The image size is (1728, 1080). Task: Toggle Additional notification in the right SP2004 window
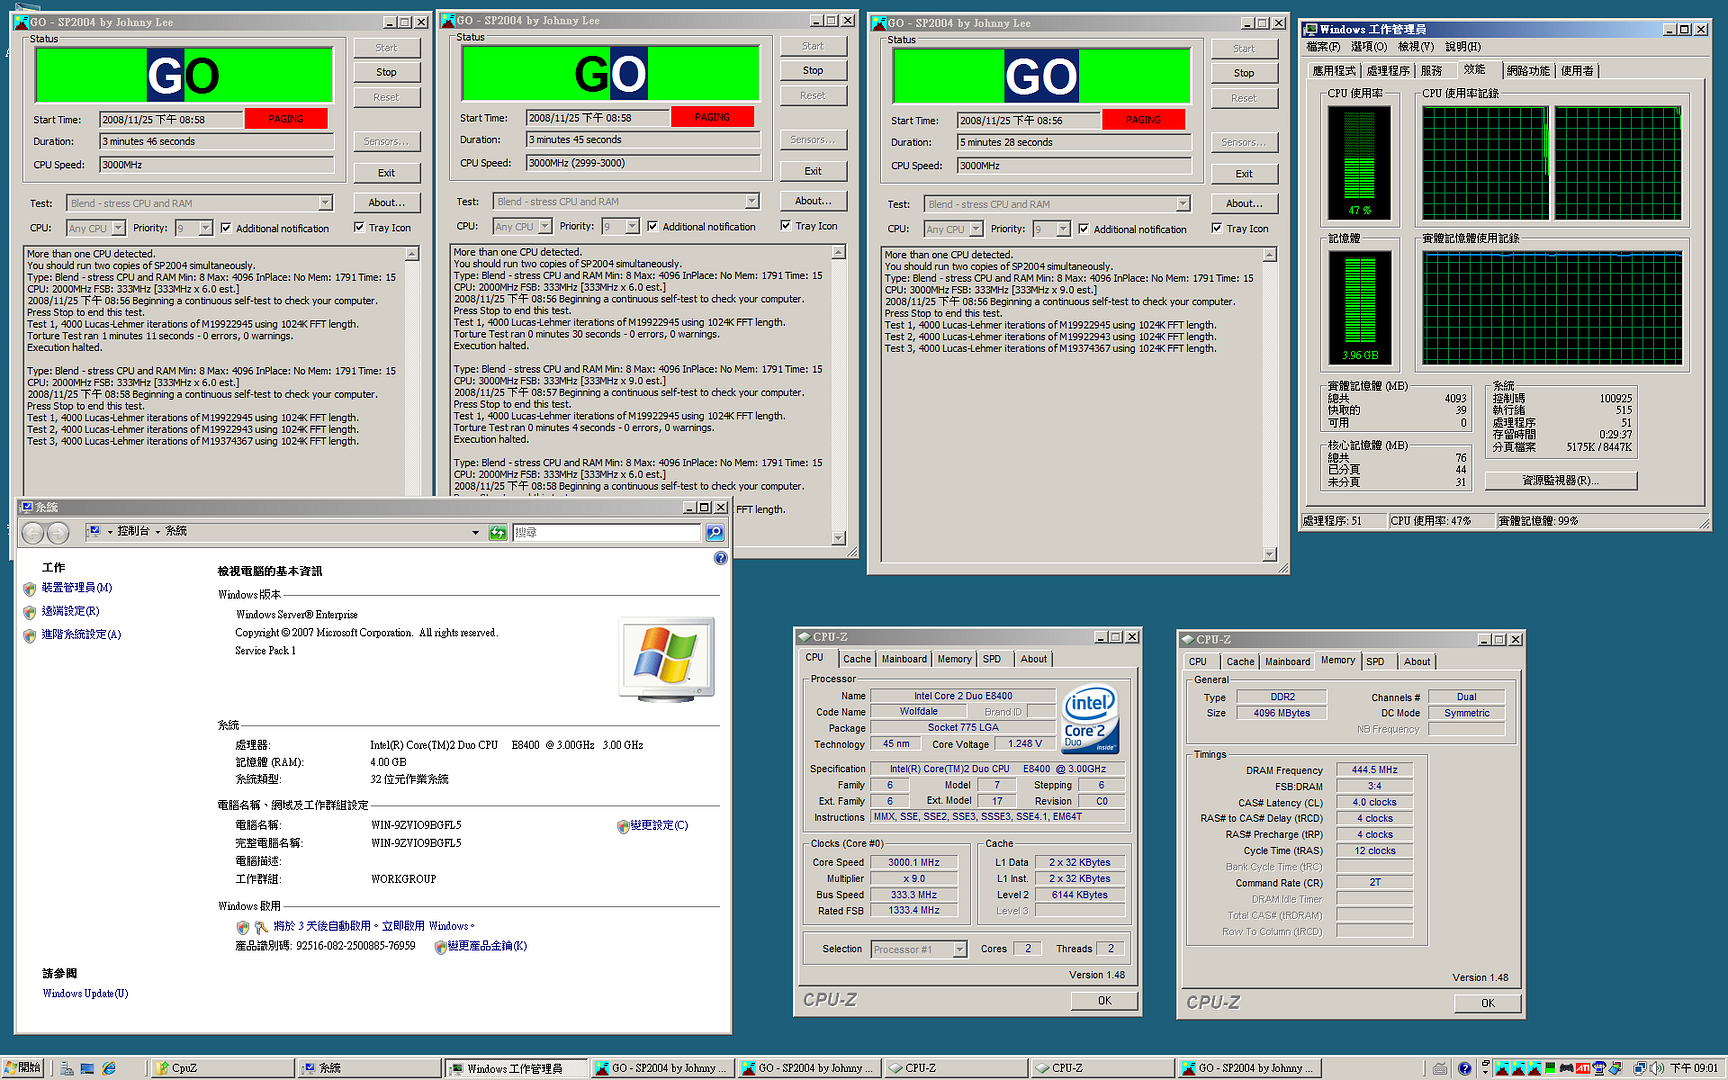click(x=1084, y=229)
